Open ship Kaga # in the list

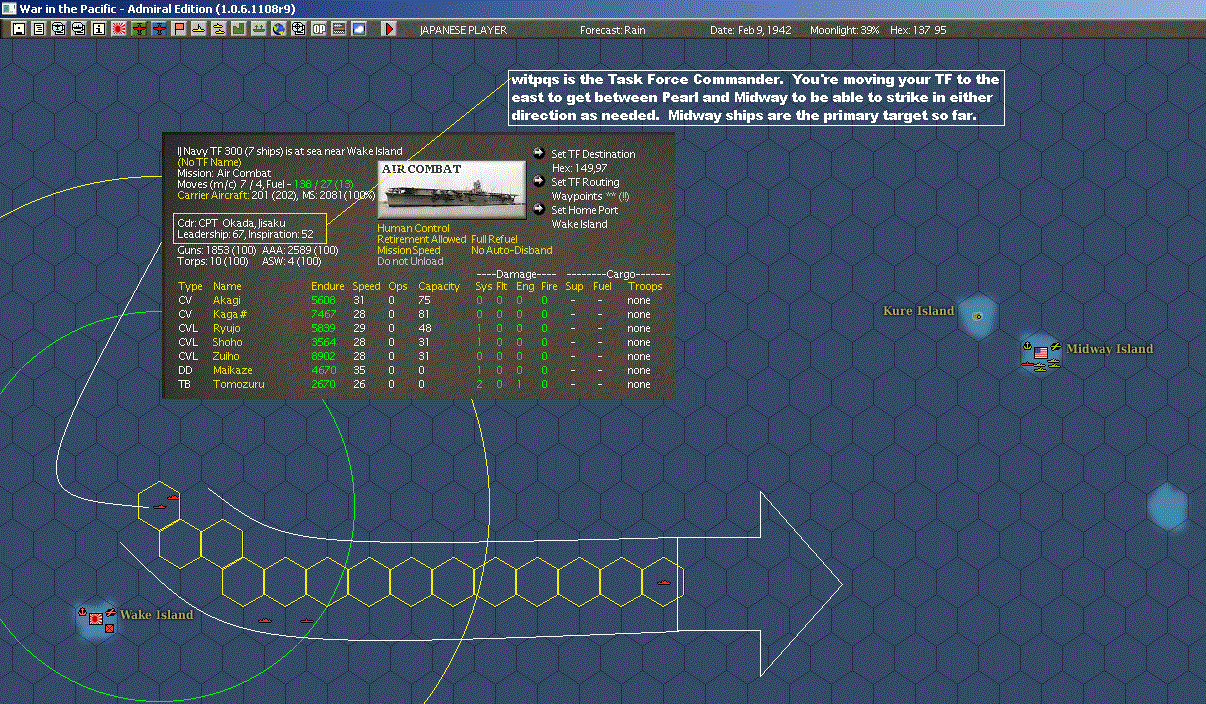pos(230,314)
